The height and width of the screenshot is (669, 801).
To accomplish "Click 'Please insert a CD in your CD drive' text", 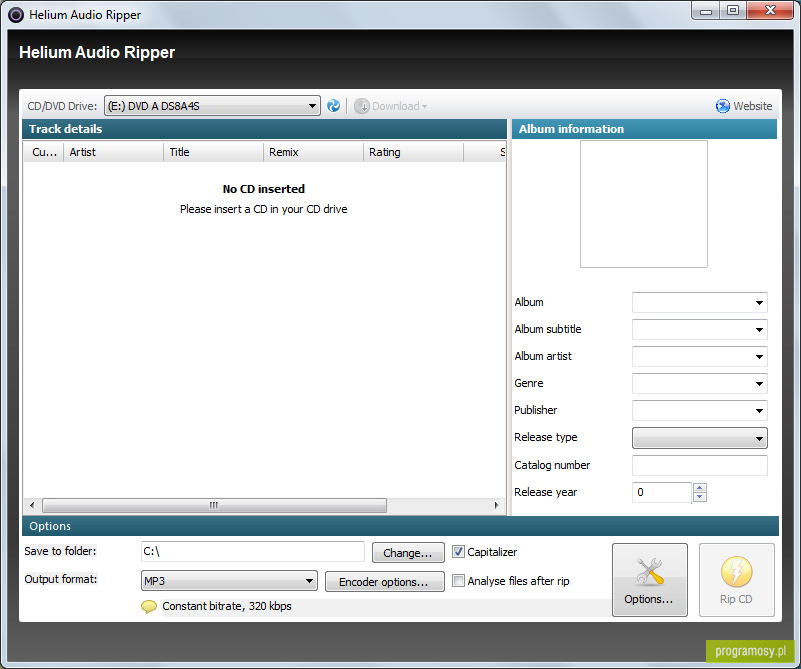I will pos(264,209).
